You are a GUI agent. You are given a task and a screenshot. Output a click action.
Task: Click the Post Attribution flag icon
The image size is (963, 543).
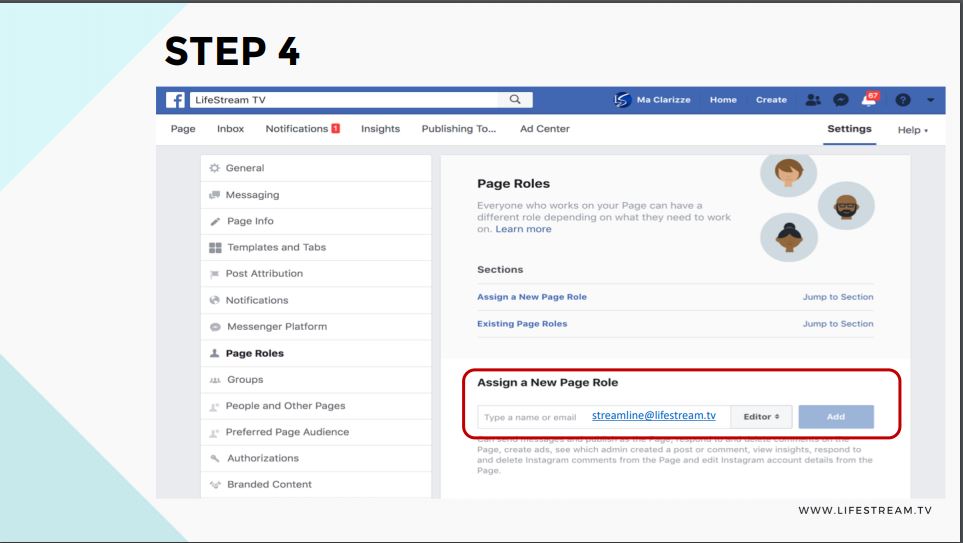point(214,274)
